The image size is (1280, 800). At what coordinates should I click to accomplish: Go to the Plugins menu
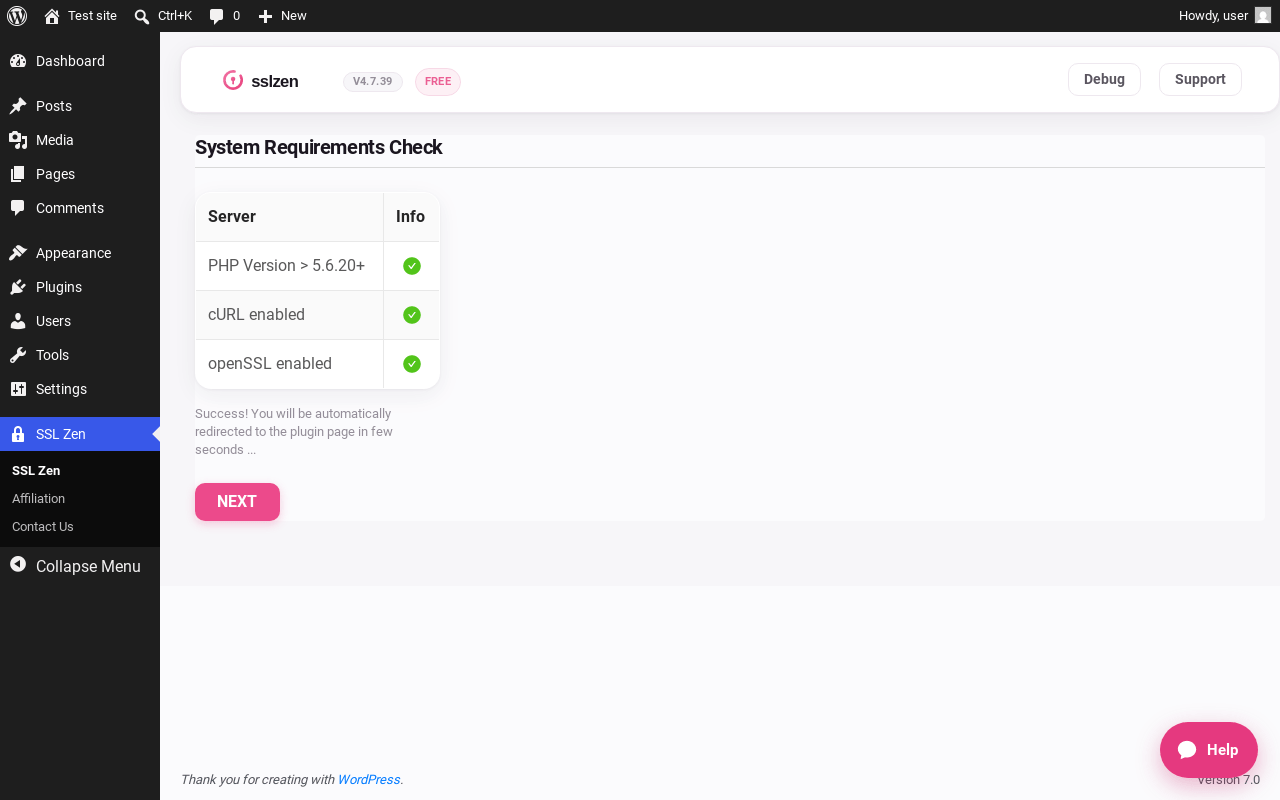coord(80,287)
